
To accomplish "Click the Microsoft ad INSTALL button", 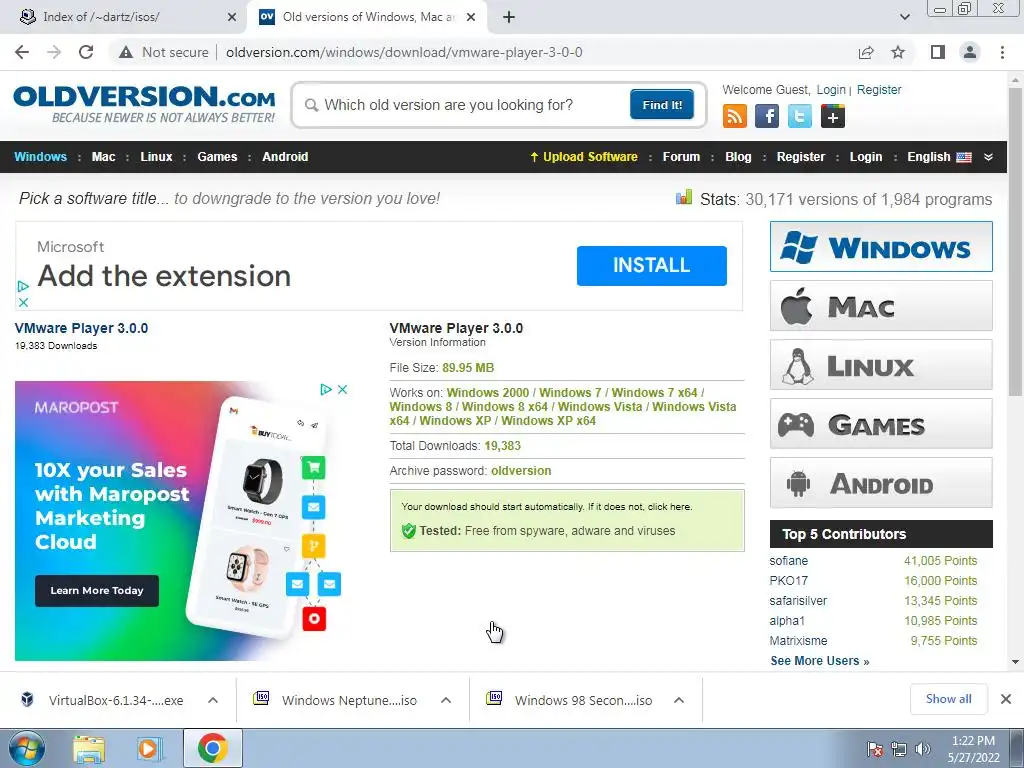I will [x=651, y=265].
